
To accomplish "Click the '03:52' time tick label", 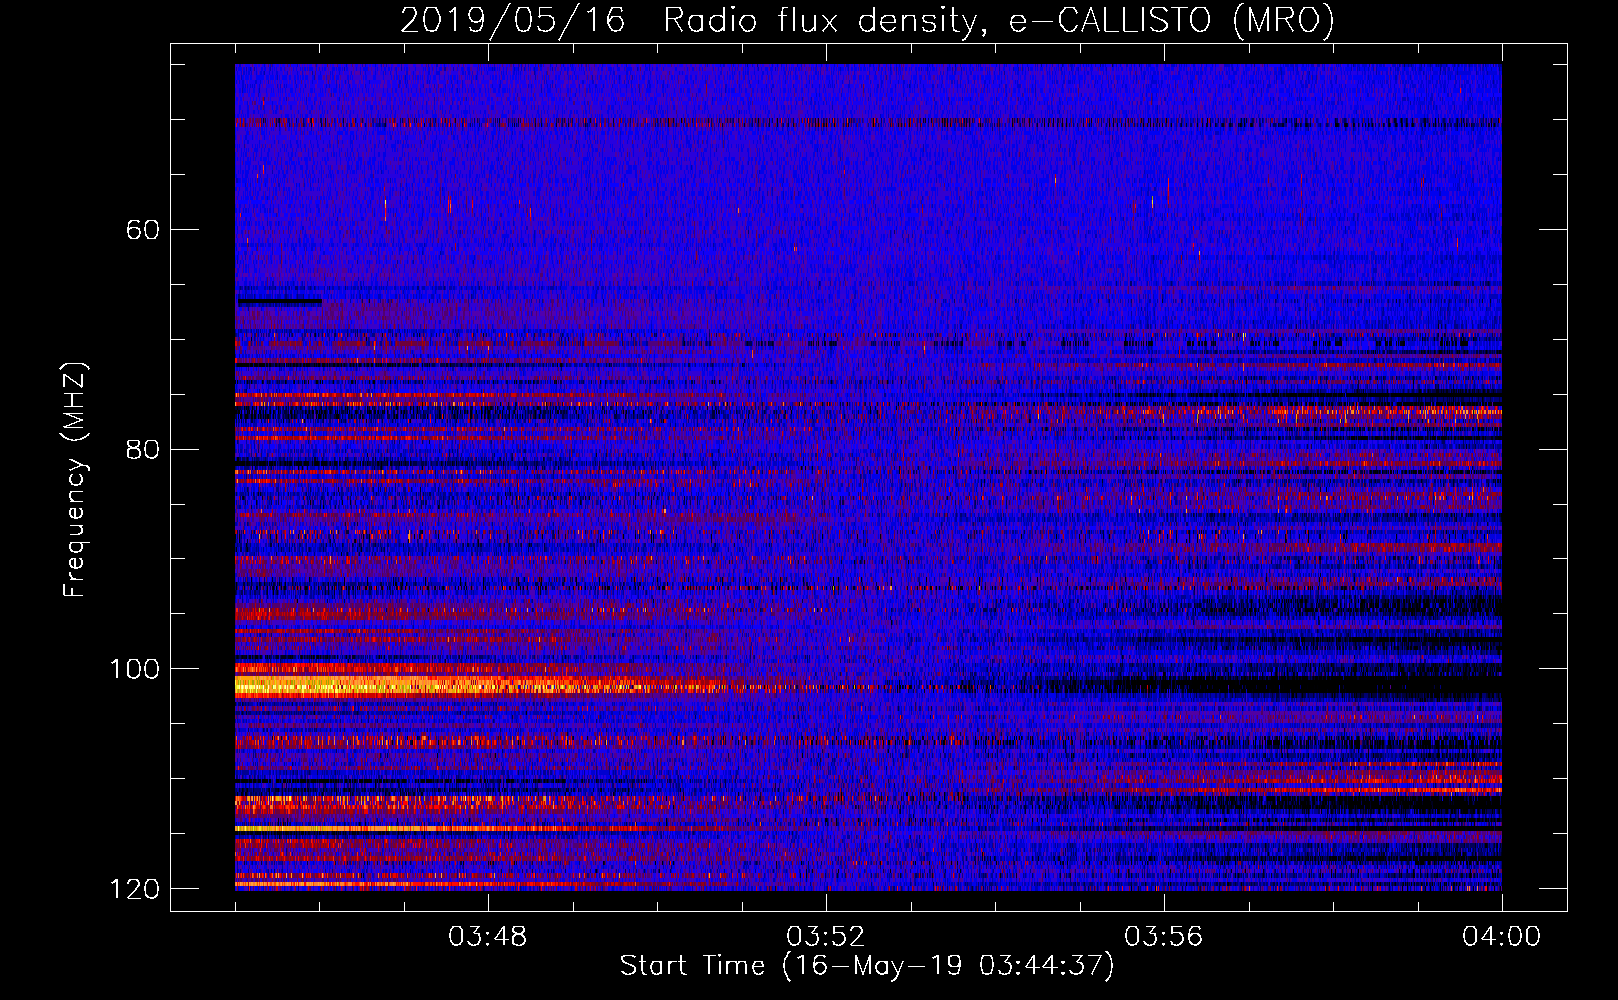I will [x=826, y=937].
